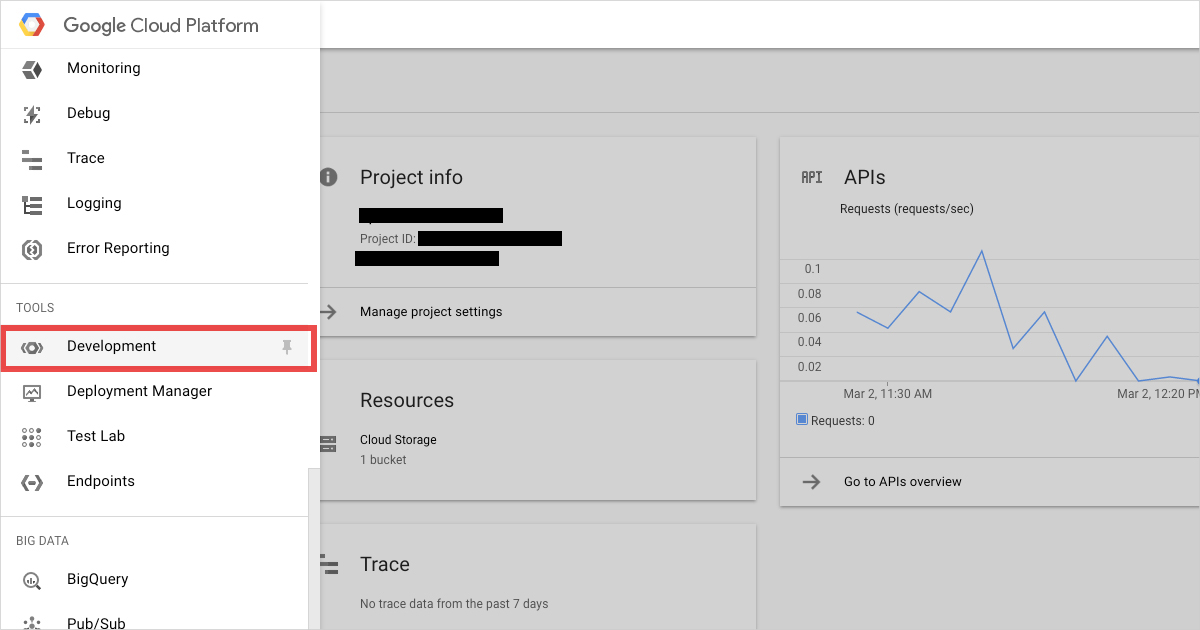Open the Trace icon in navigation menu
The width and height of the screenshot is (1200, 630).
click(32, 159)
